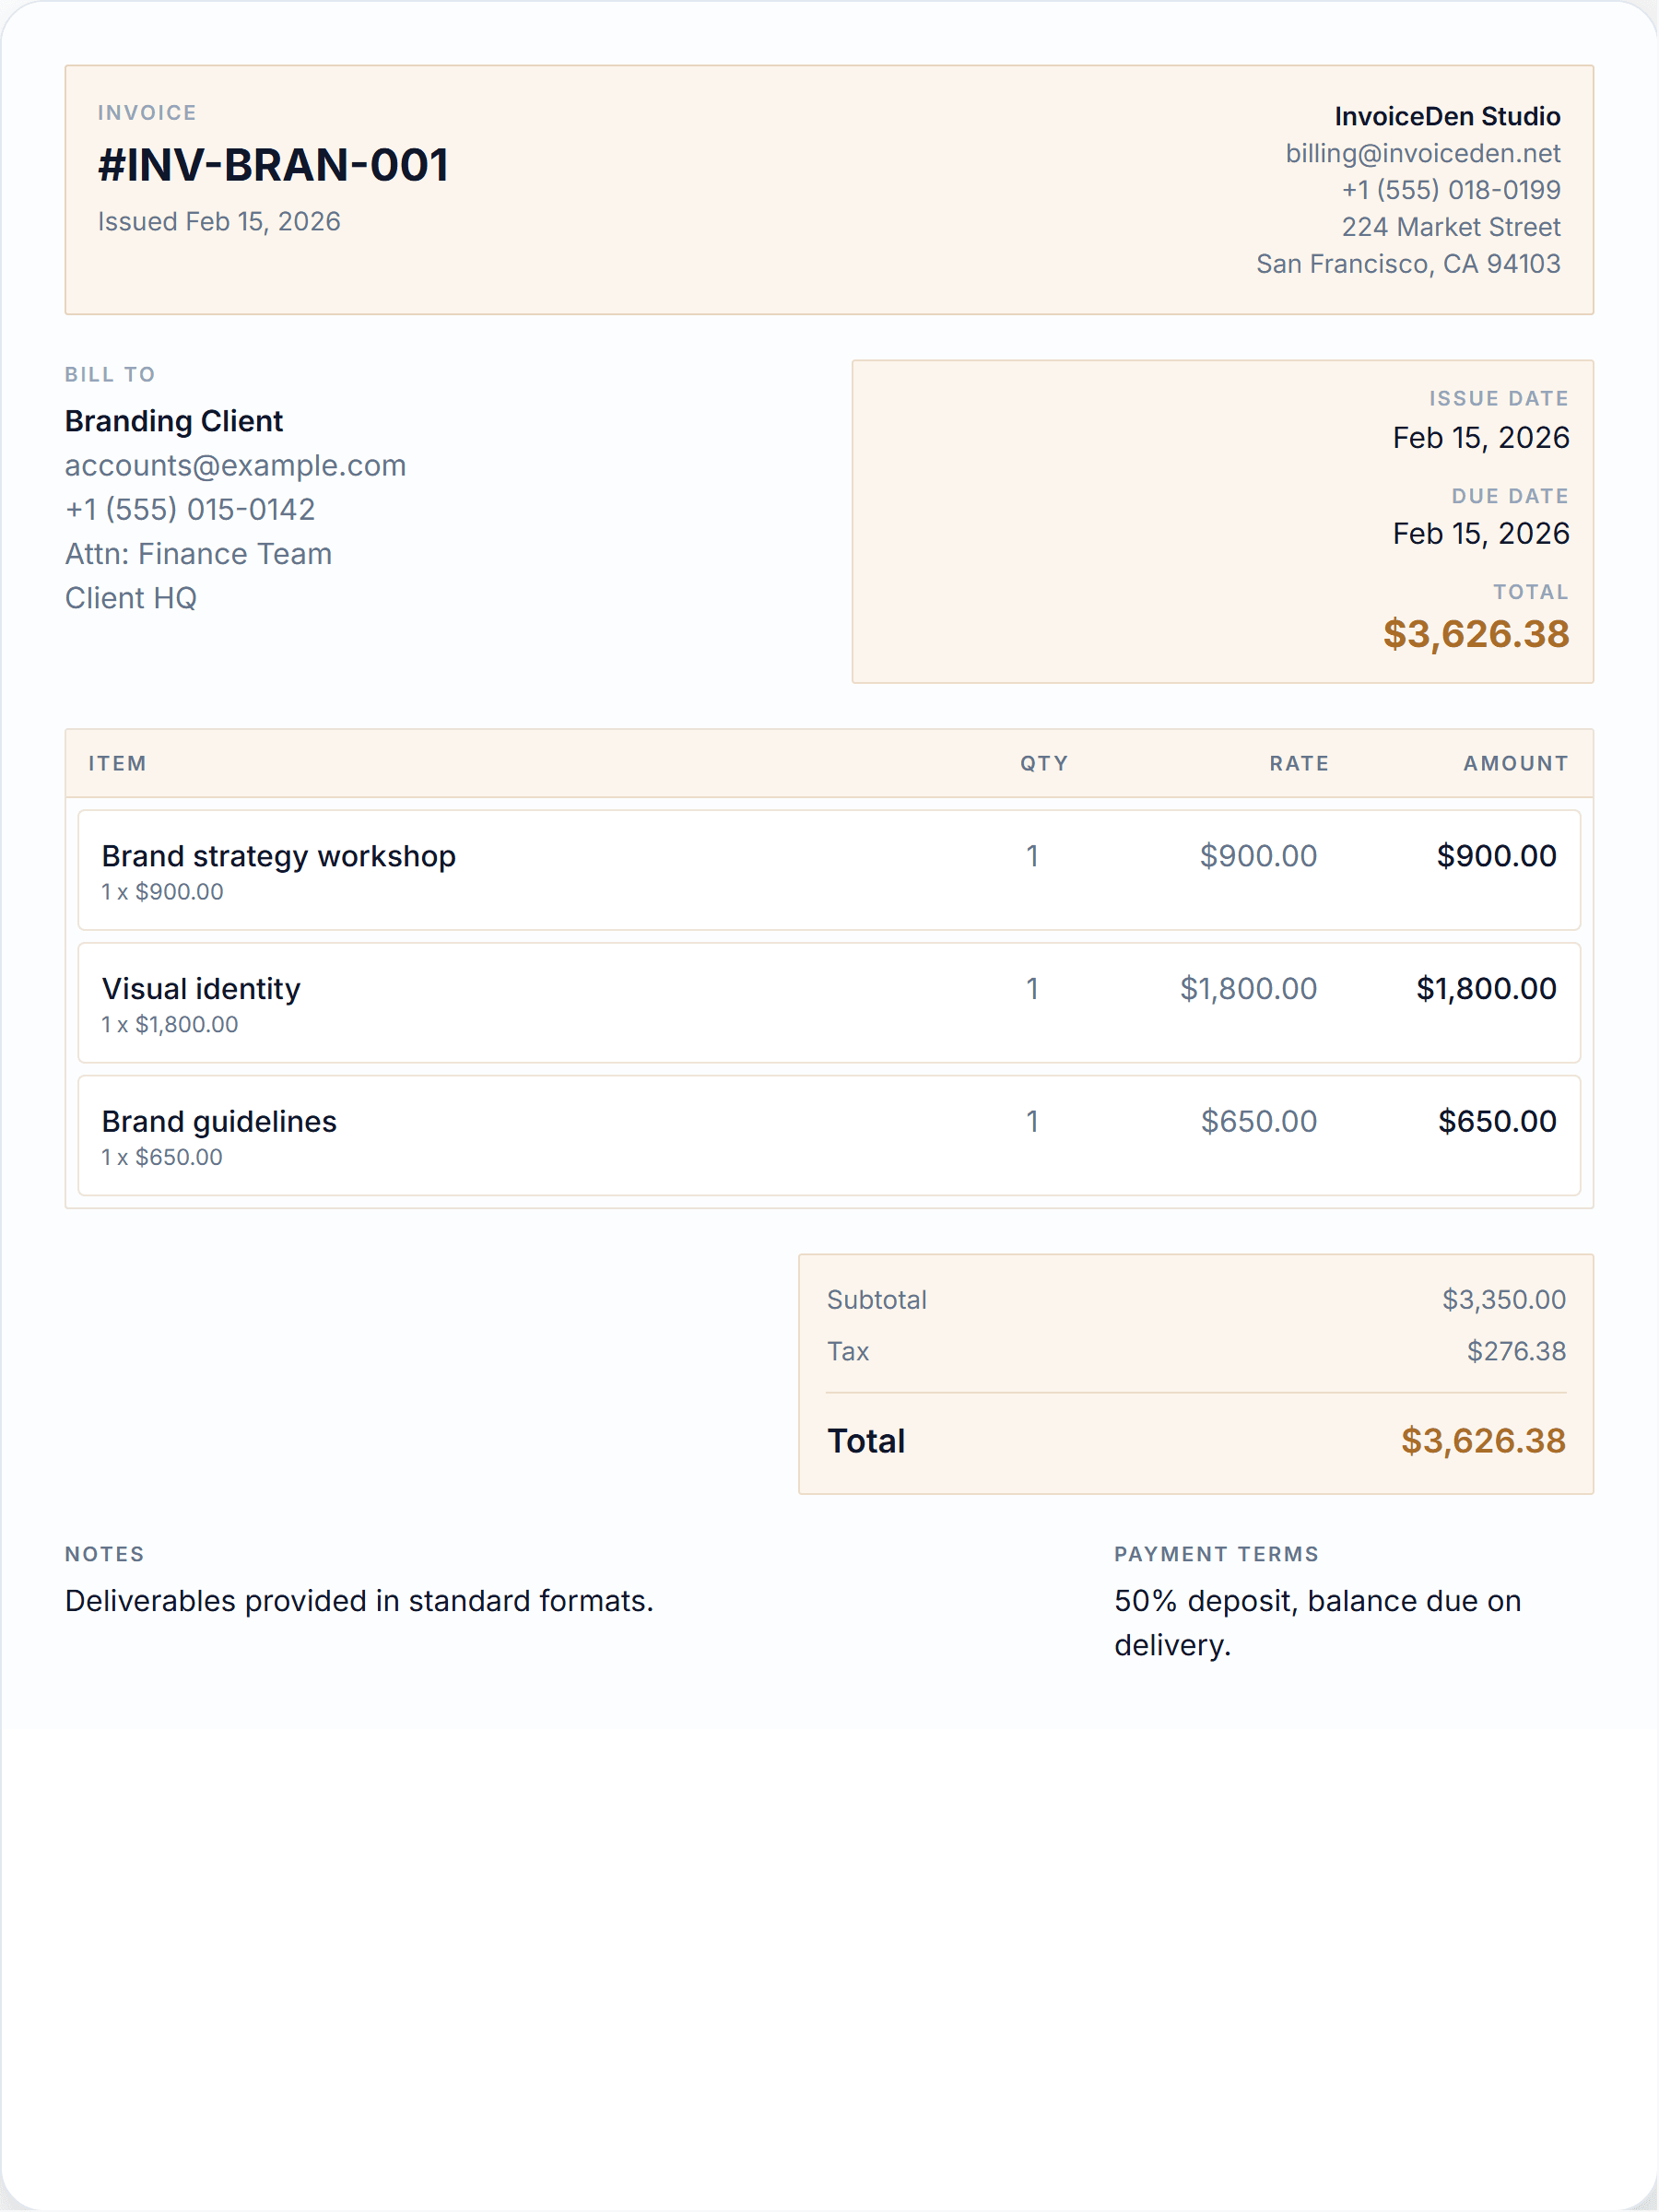Select the Brand strategy workshop line item
Image resolution: width=1659 pixels, height=2212 pixels.
(829, 870)
